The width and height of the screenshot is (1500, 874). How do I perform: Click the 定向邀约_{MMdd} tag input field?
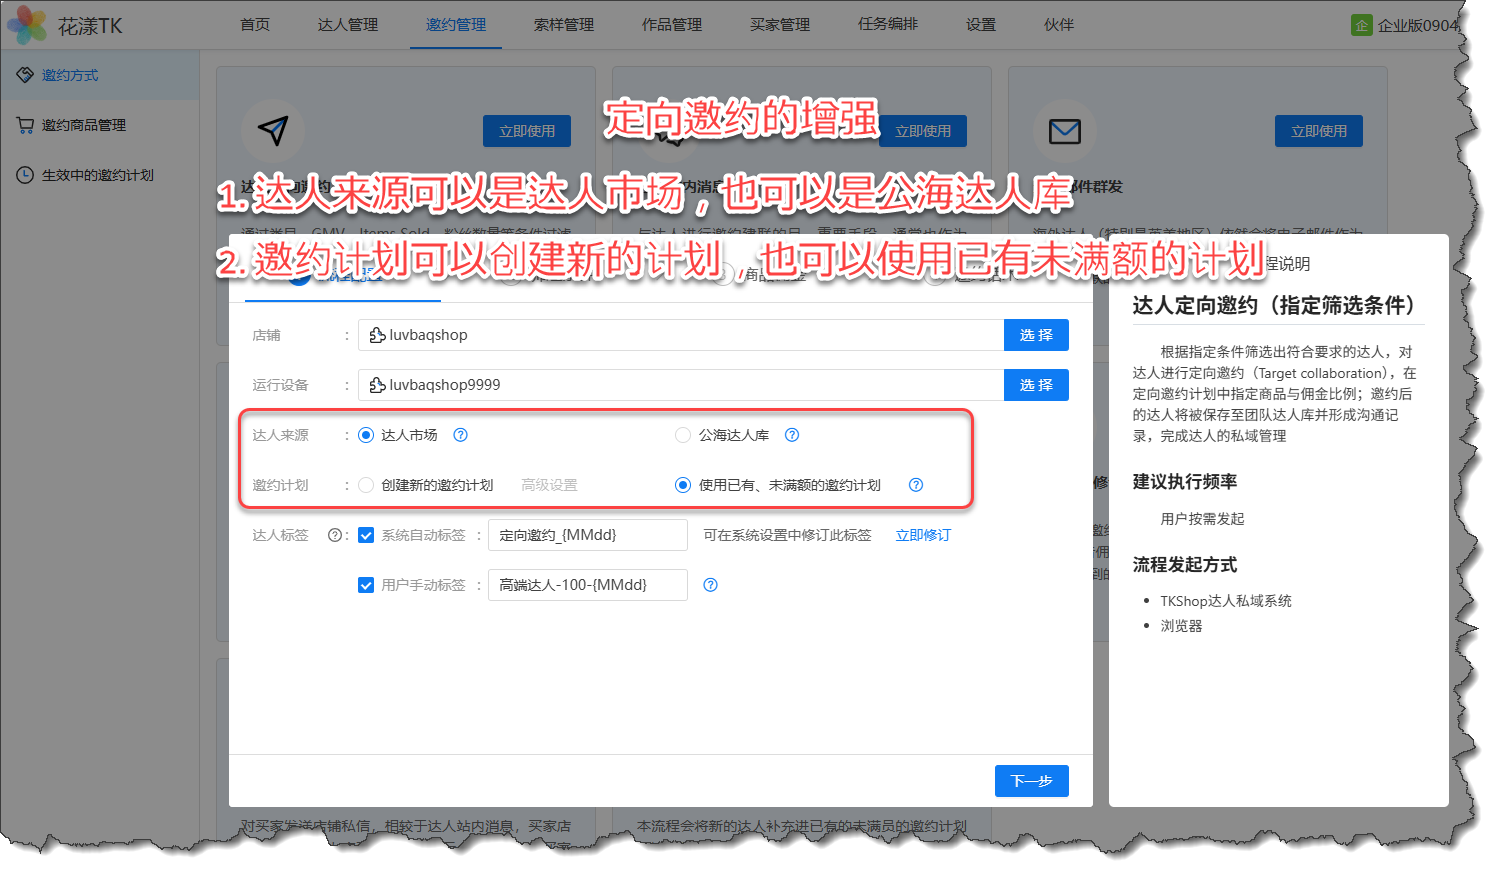point(587,535)
